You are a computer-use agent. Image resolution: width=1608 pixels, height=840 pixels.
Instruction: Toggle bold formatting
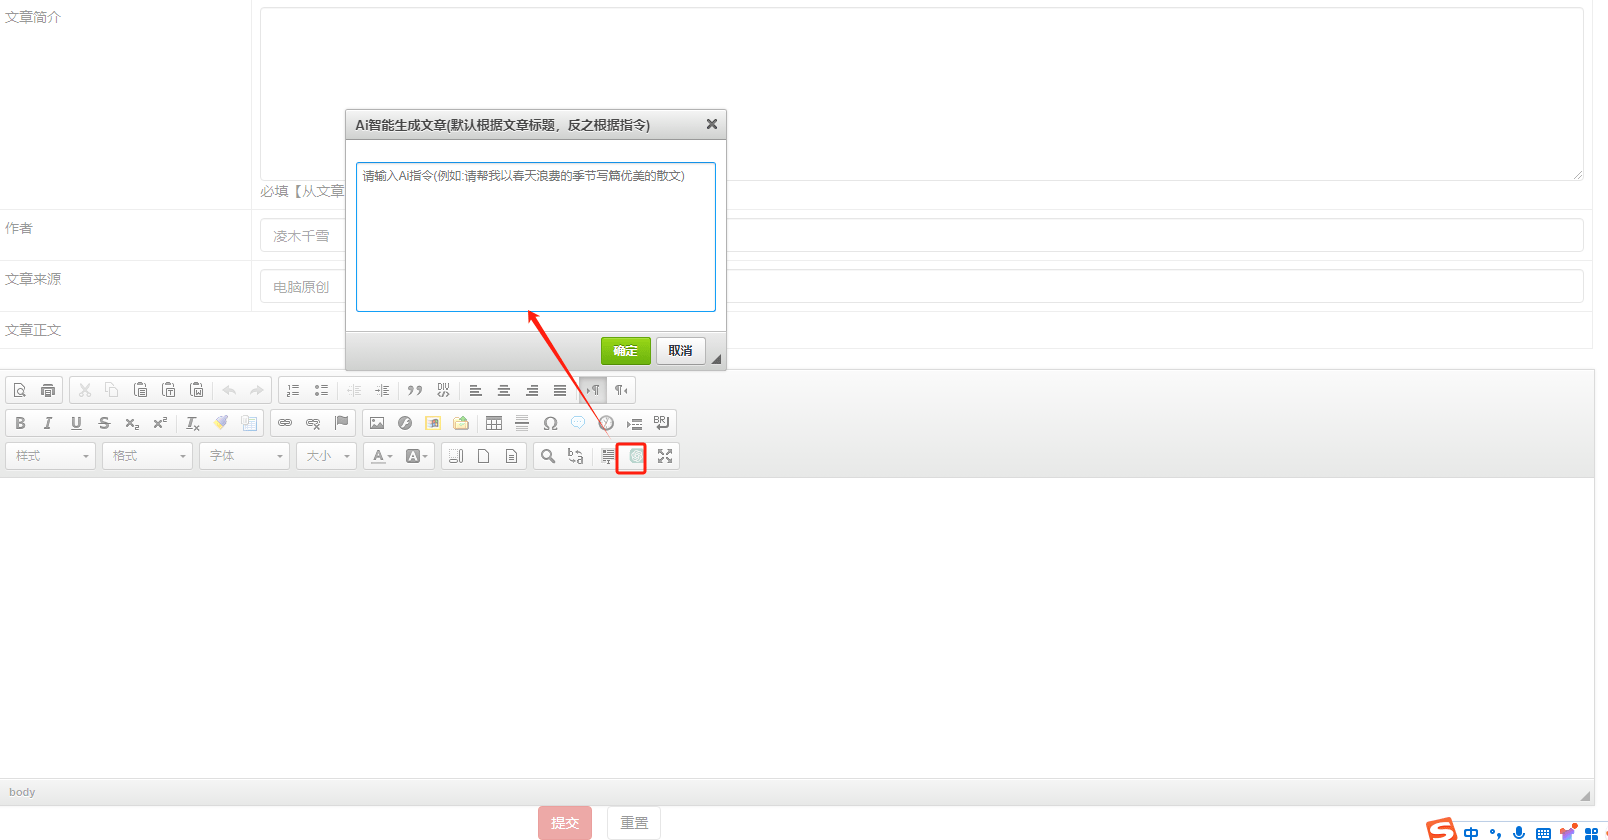20,423
